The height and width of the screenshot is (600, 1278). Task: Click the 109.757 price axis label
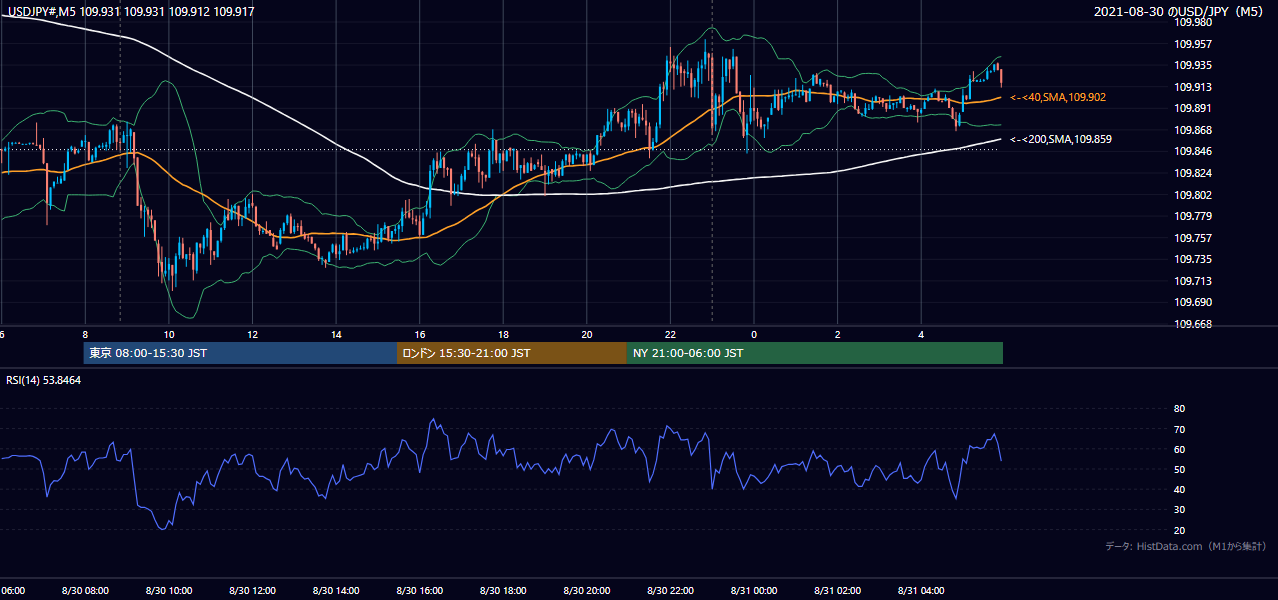(x=1193, y=239)
